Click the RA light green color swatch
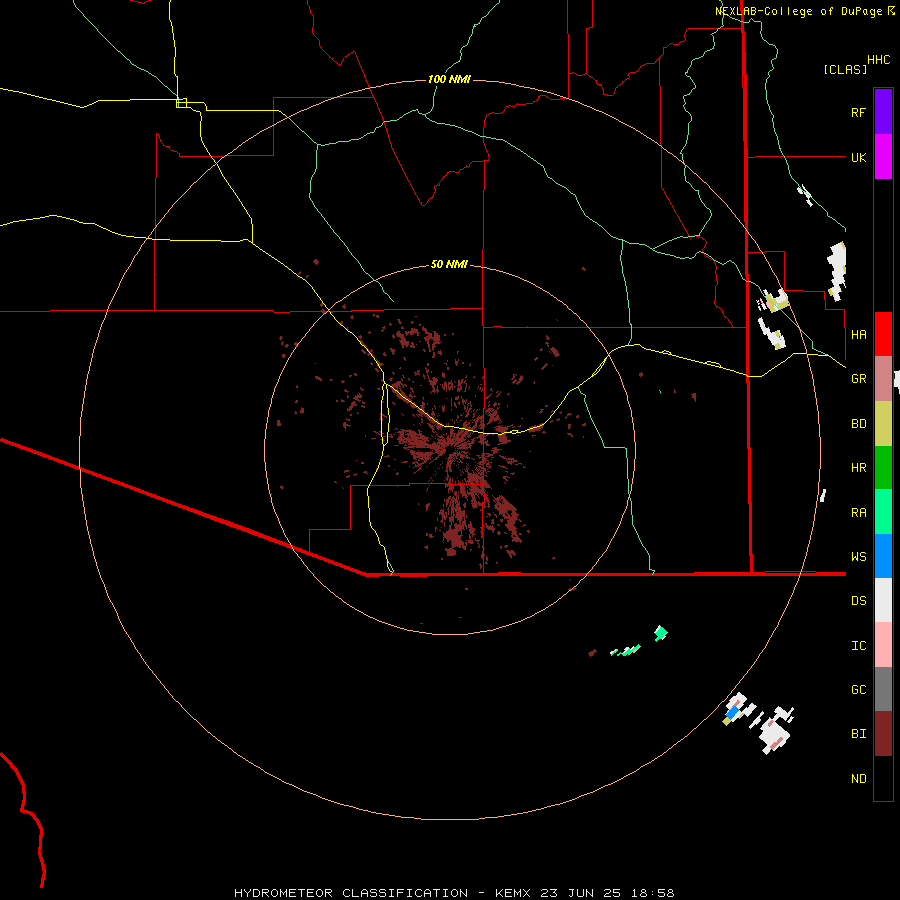Image resolution: width=900 pixels, height=900 pixels. [x=883, y=512]
